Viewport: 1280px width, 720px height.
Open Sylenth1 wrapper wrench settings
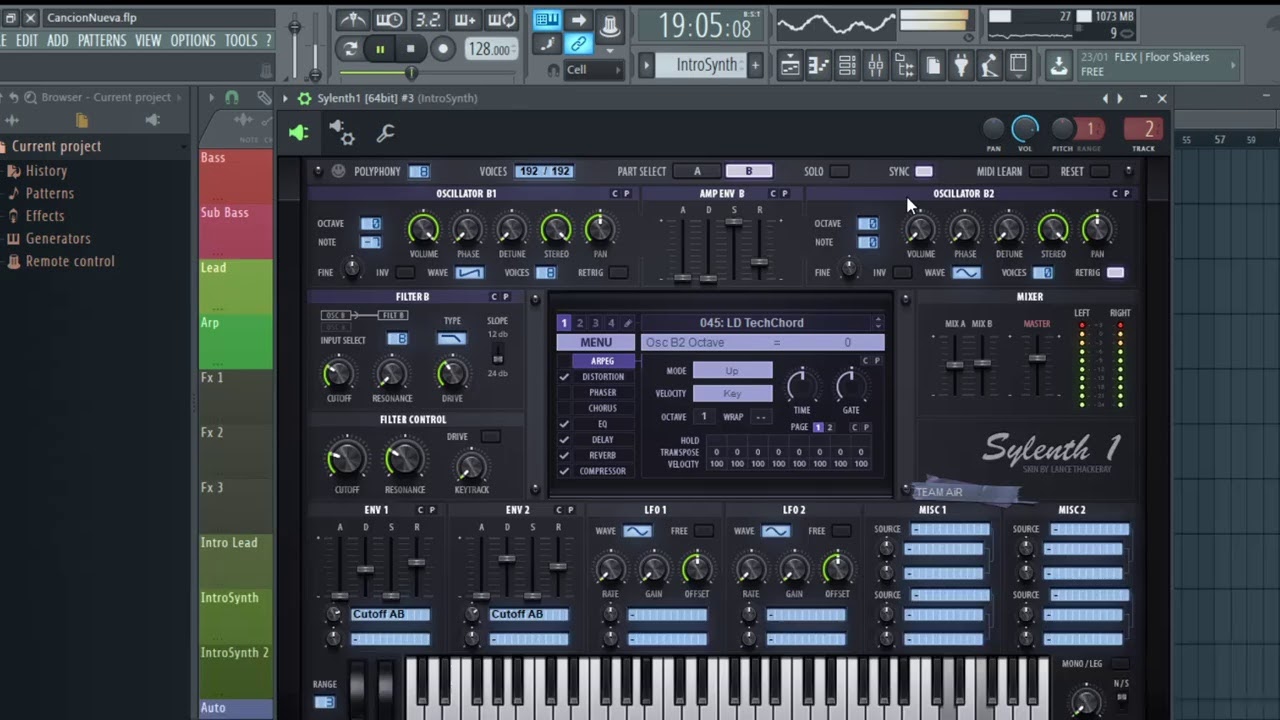(x=385, y=133)
